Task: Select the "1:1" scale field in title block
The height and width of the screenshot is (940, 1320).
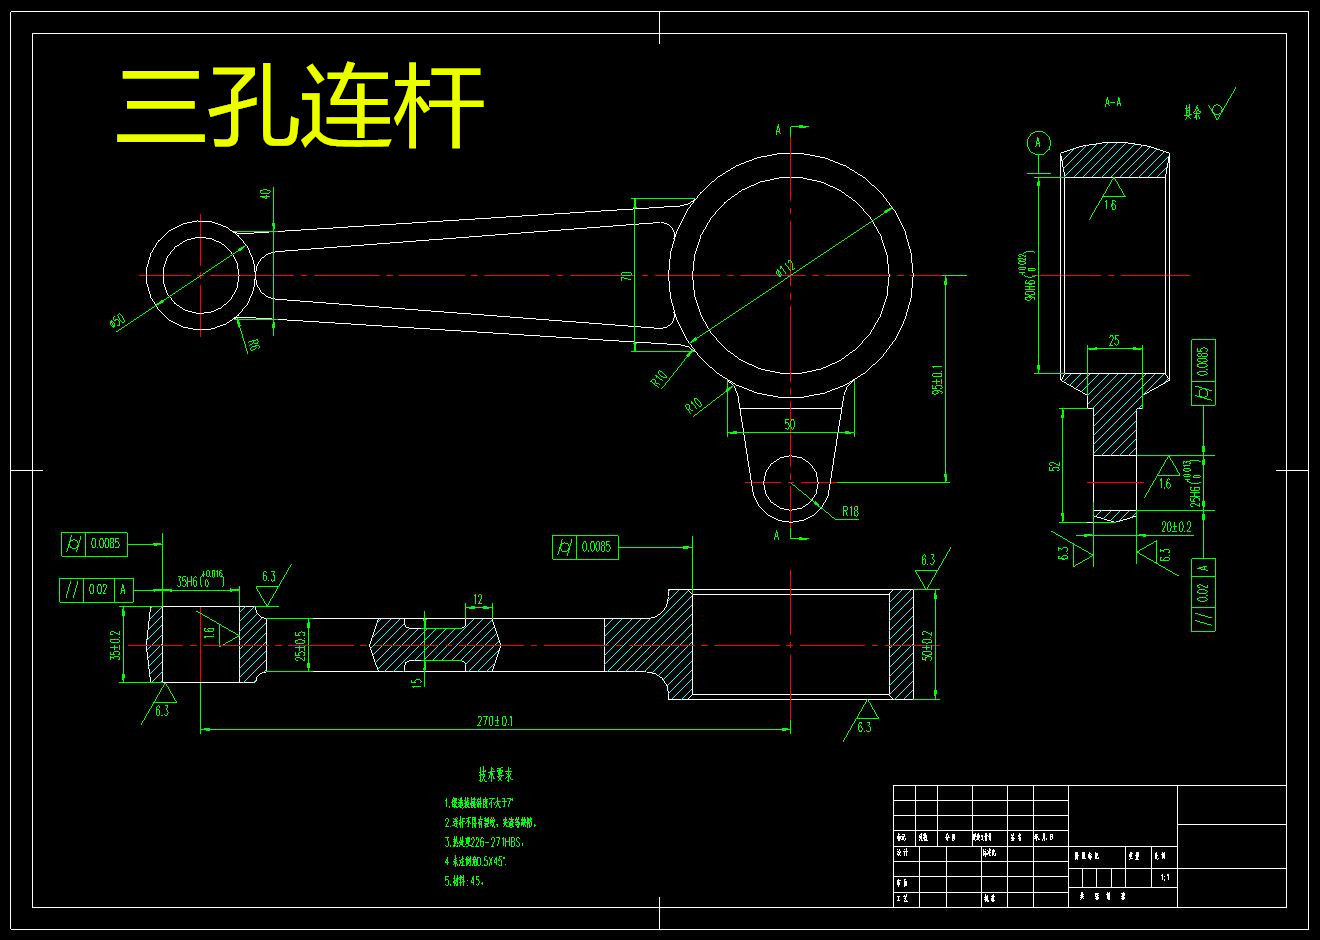Action: [1163, 875]
